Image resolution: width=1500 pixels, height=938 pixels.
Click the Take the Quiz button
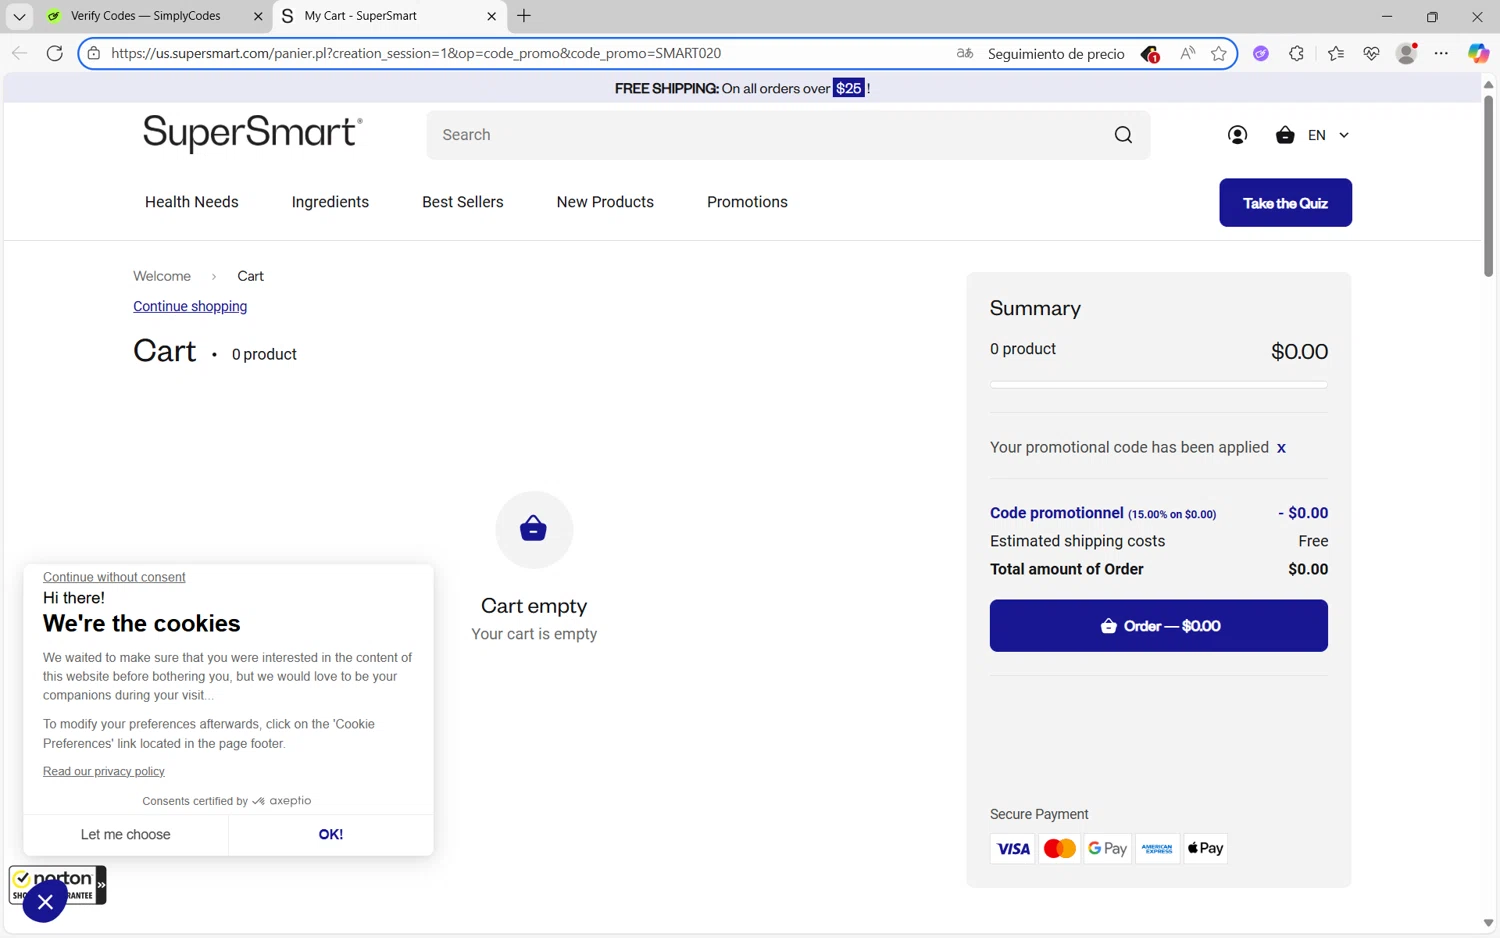coord(1285,203)
